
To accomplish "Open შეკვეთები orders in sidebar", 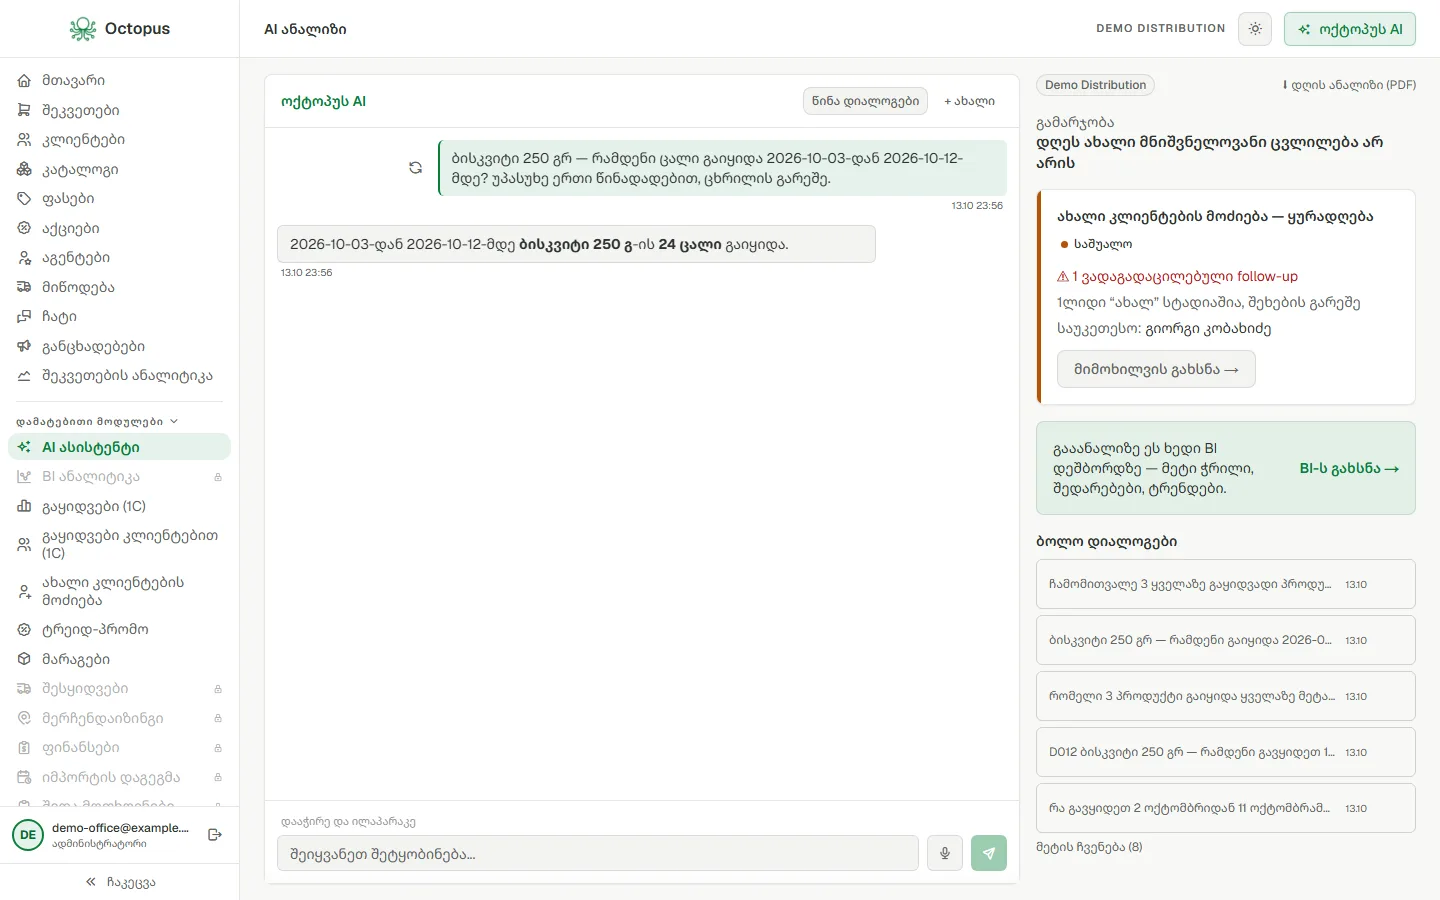I will tap(119, 110).
